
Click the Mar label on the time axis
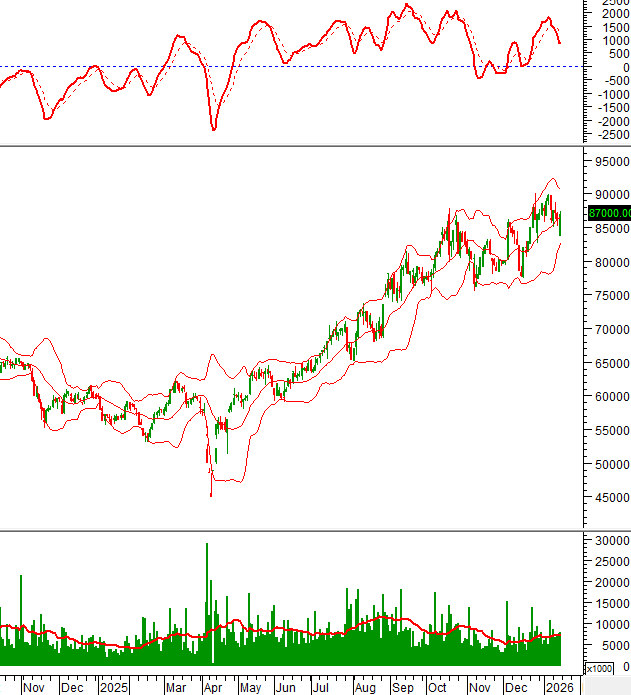(x=176, y=688)
